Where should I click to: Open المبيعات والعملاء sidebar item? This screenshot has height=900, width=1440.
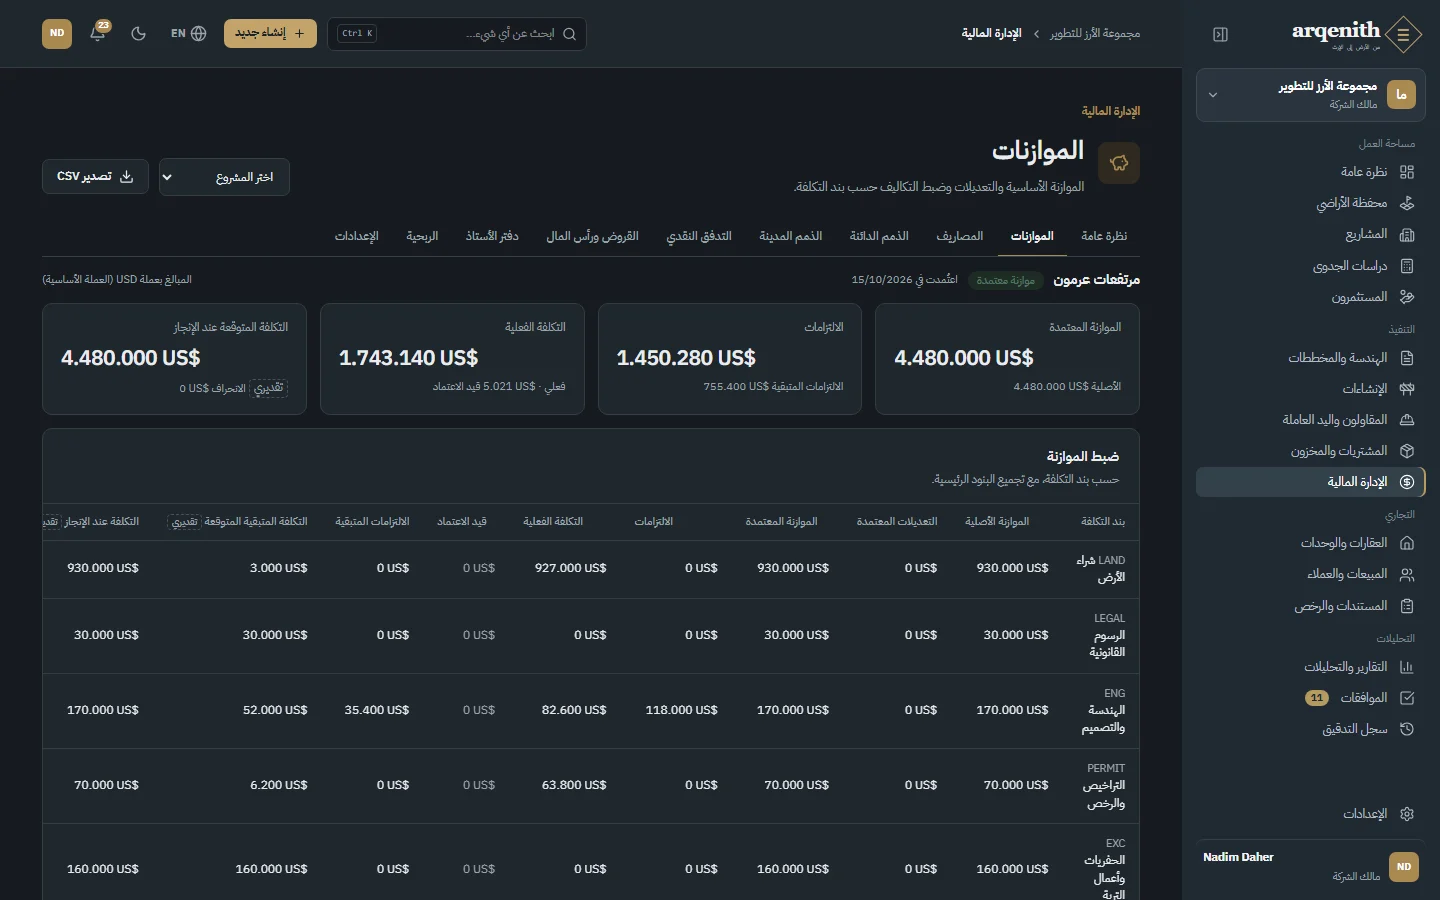click(x=1310, y=574)
